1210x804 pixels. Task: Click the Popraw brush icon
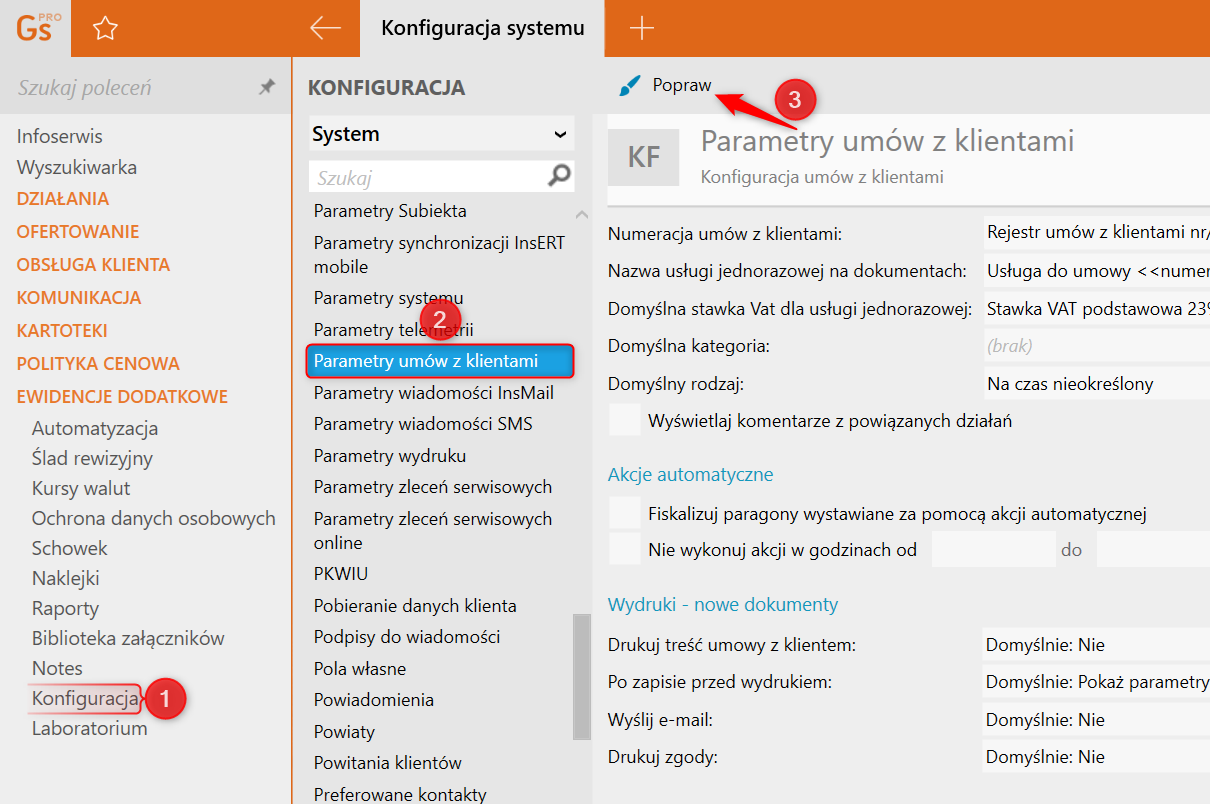[629, 86]
